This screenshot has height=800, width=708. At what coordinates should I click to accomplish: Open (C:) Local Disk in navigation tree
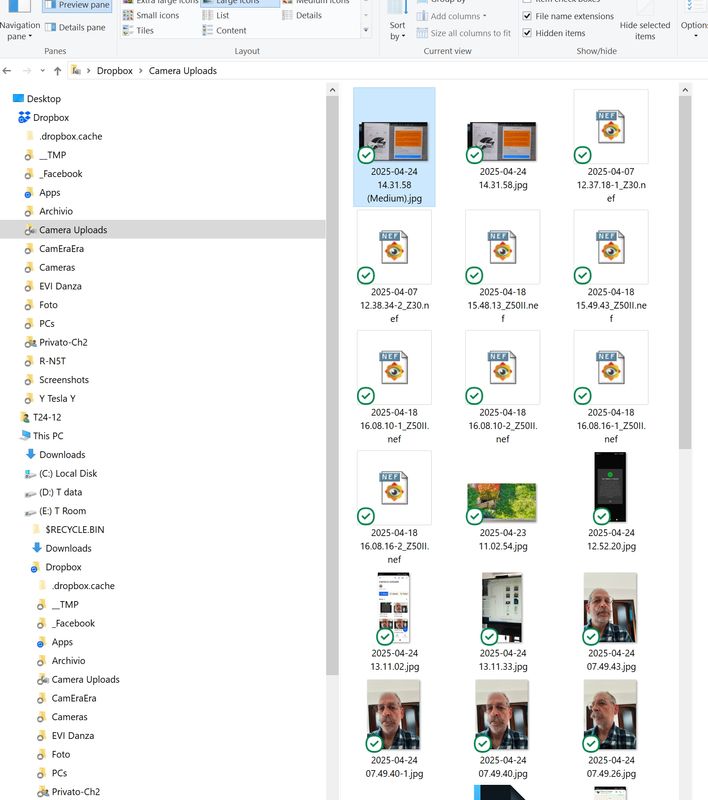coord(67,474)
